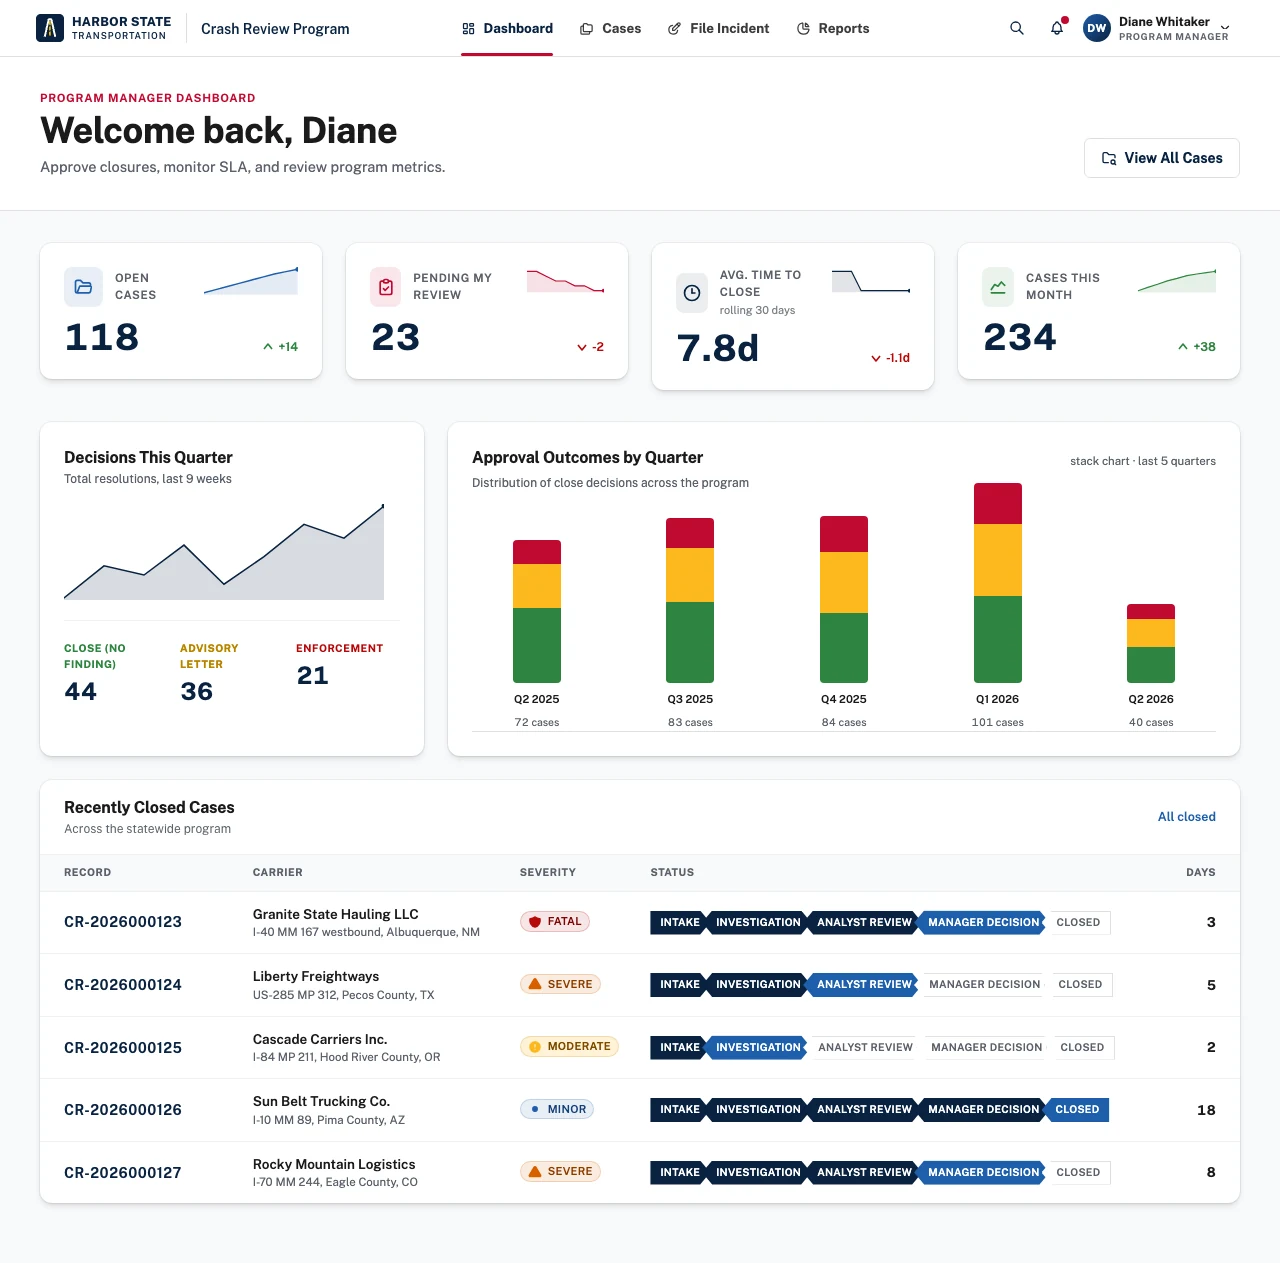Open the Cases tab
1280x1263 pixels.
click(x=610, y=28)
